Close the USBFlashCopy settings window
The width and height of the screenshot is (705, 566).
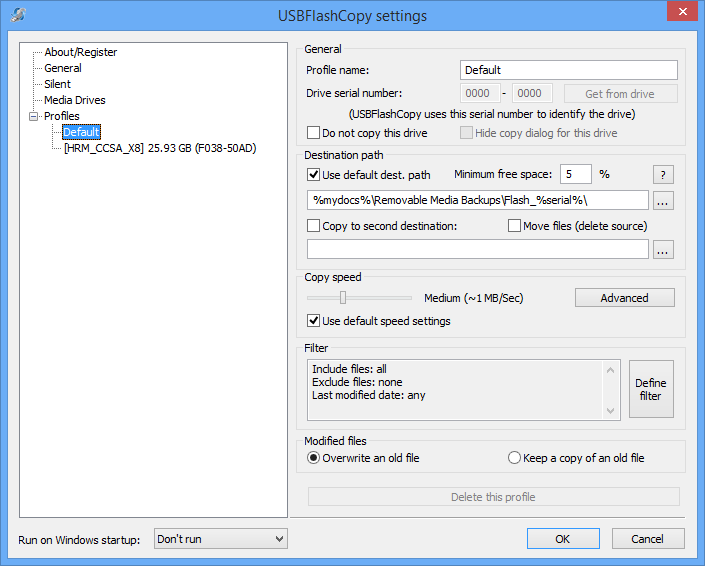(x=682, y=11)
